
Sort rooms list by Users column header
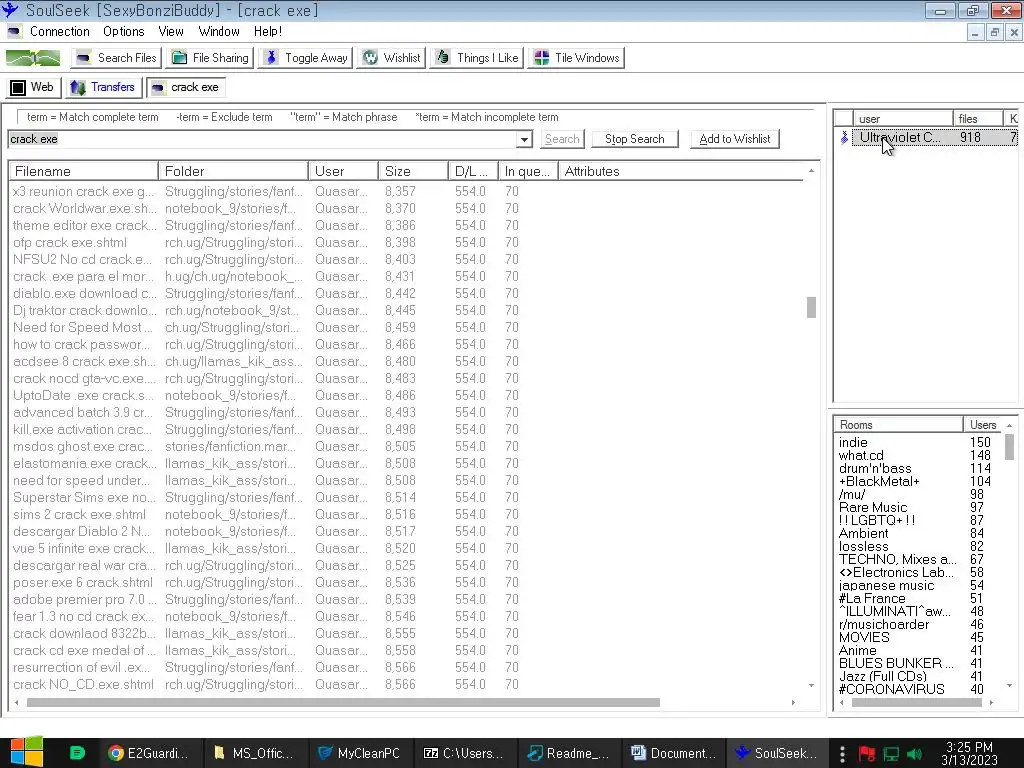click(x=983, y=424)
